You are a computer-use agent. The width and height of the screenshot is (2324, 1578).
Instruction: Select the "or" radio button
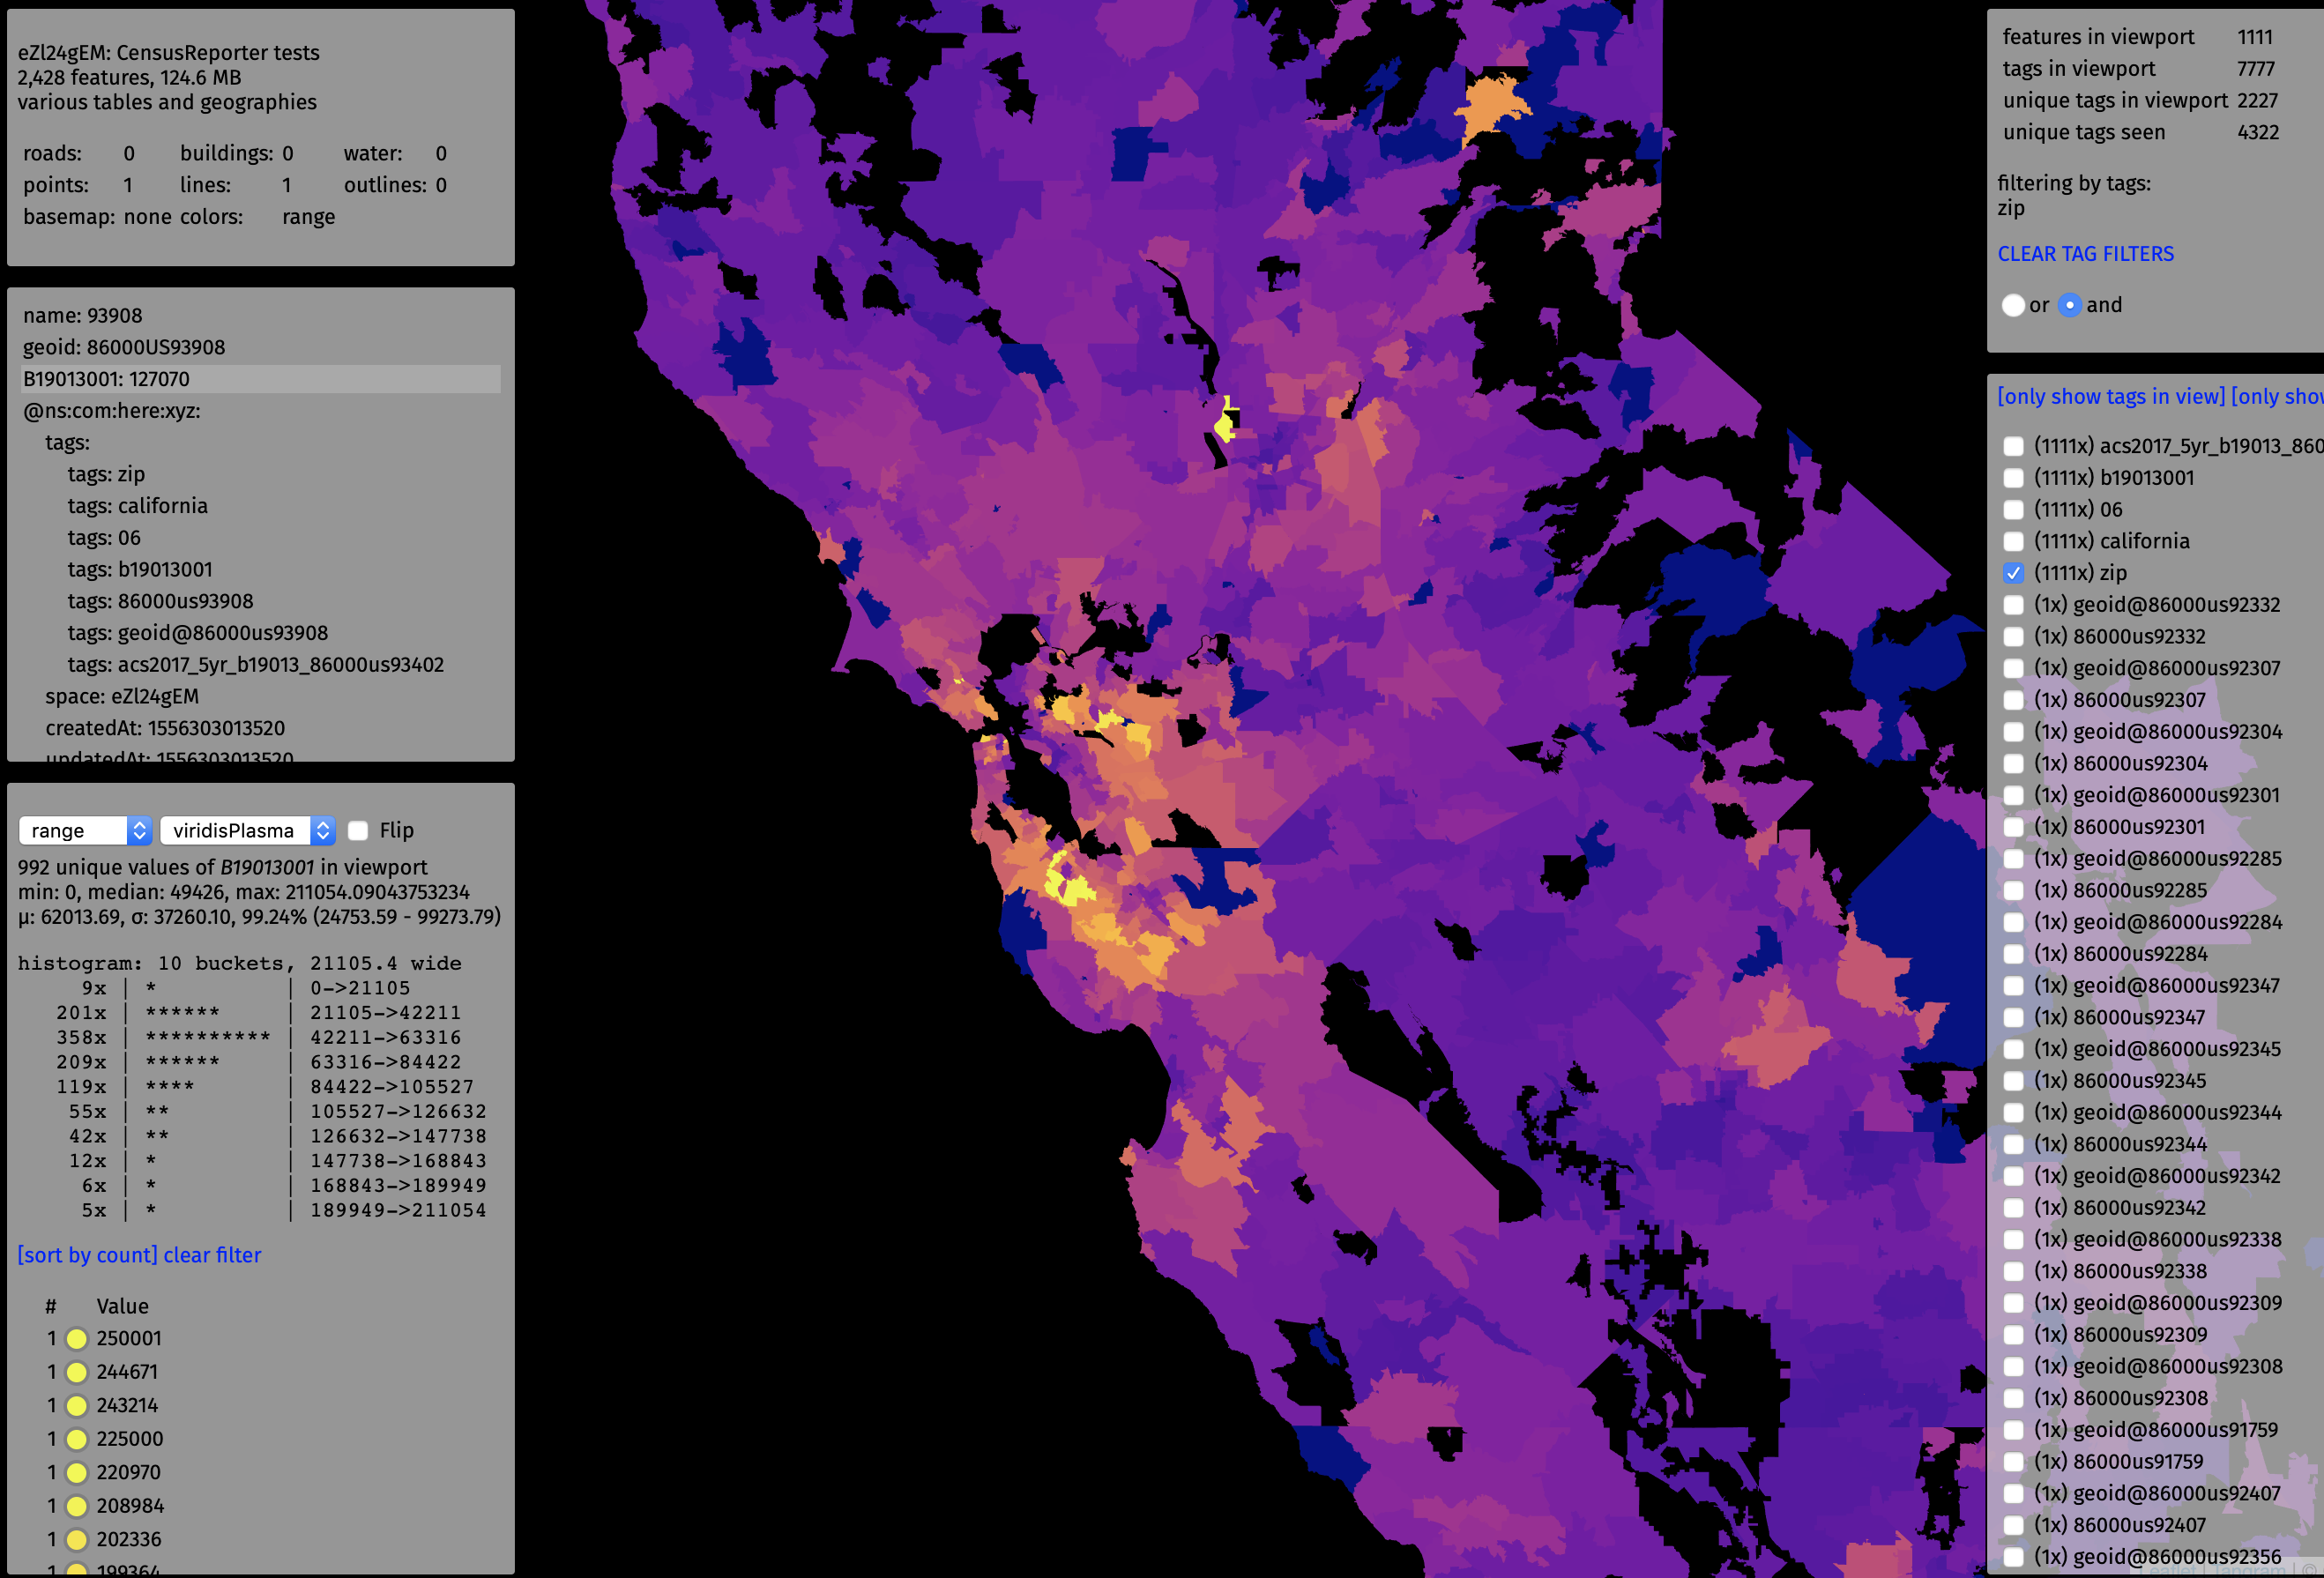click(x=2014, y=306)
